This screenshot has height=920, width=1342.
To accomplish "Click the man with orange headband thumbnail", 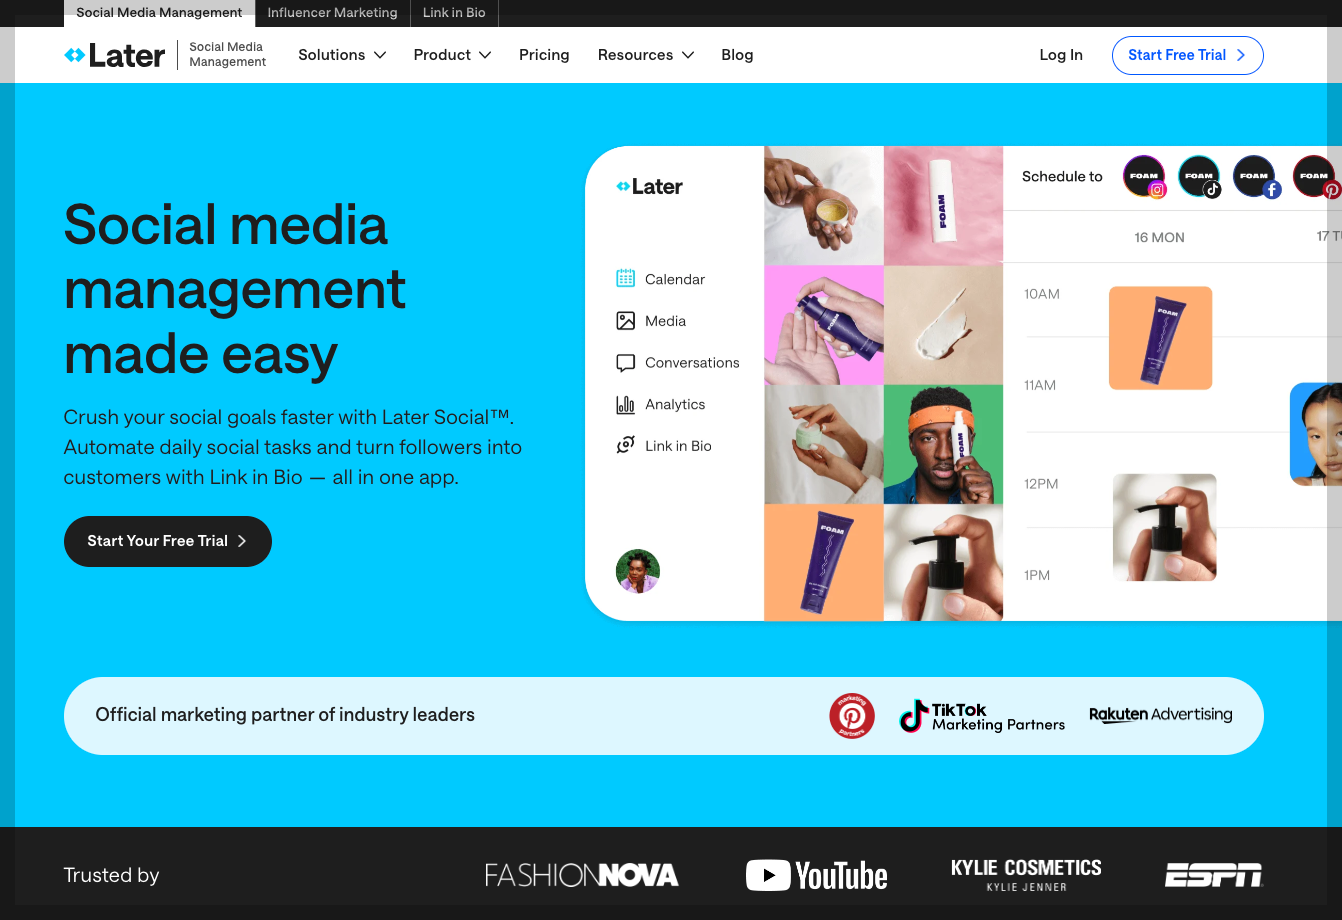I will coord(943,444).
